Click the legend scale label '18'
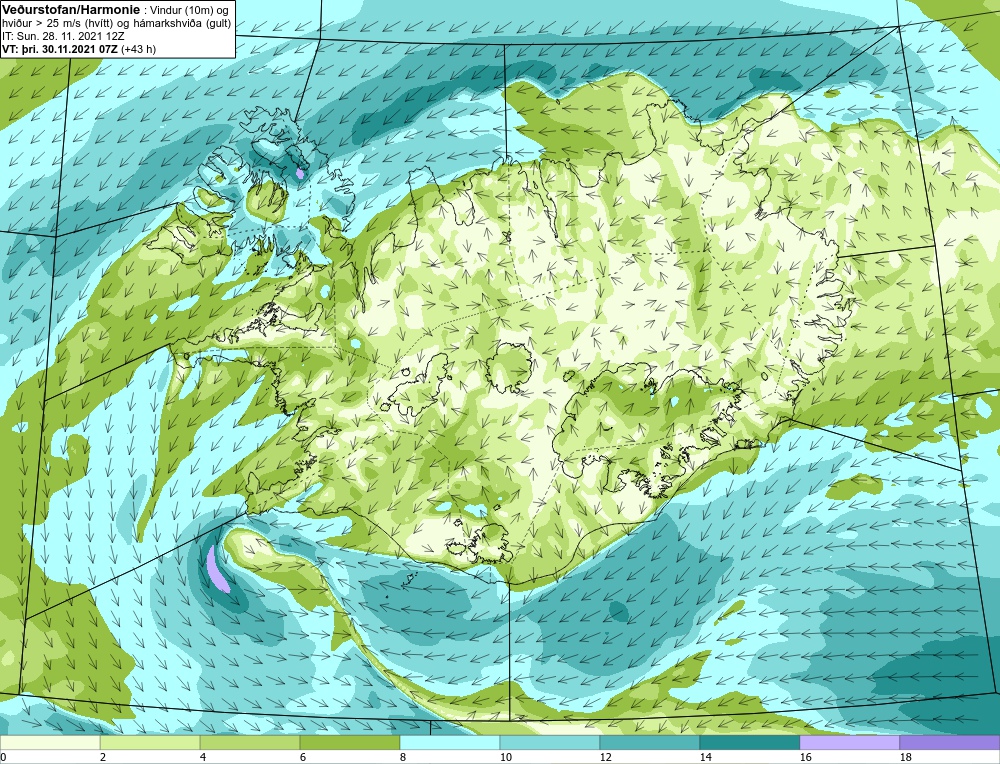 click(906, 757)
